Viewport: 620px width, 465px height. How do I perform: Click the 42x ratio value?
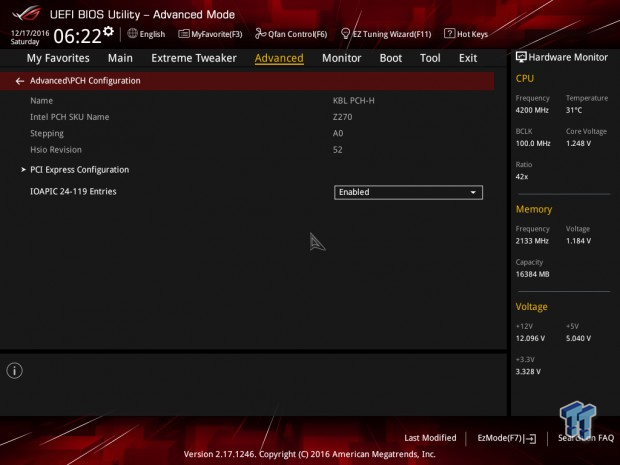pos(522,177)
